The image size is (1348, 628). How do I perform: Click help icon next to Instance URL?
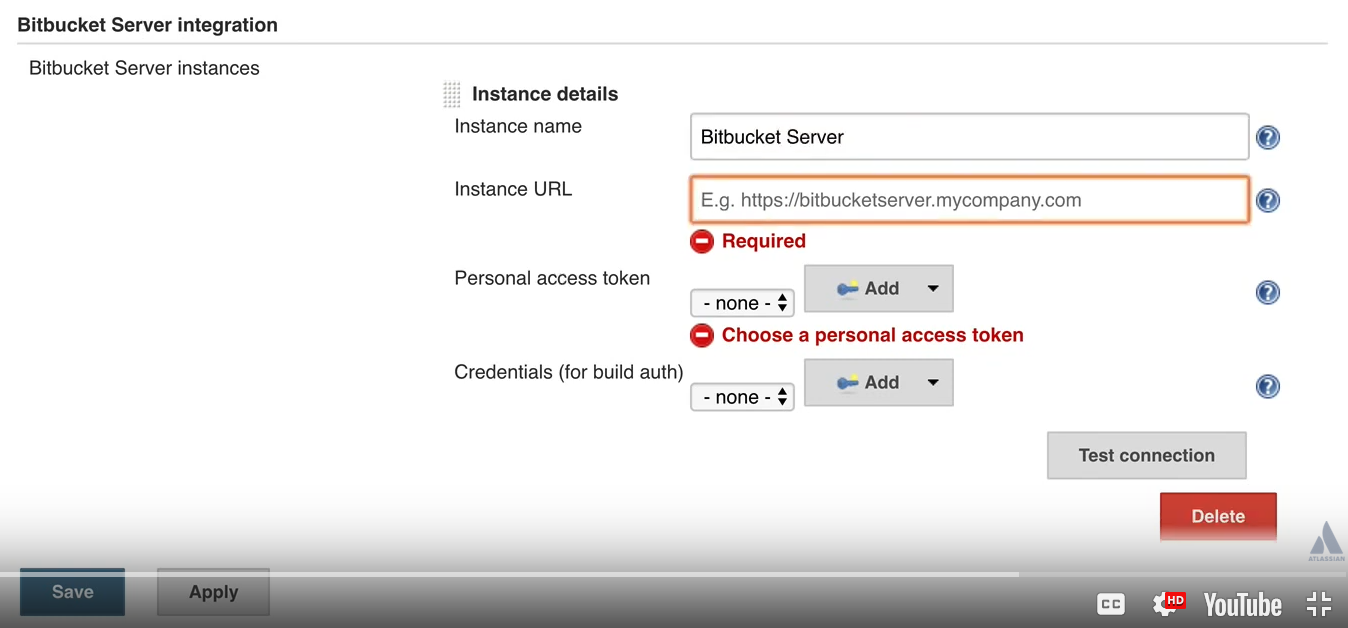pyautogui.click(x=1267, y=201)
